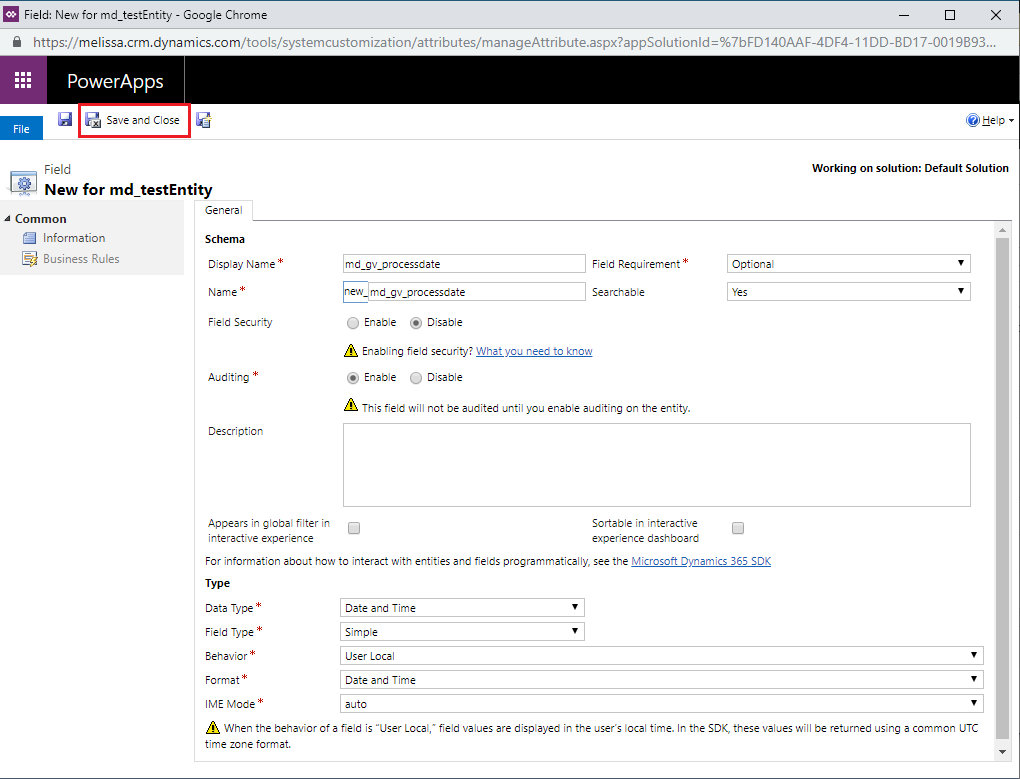Click the Save and New icon
1020x779 pixels.
[x=204, y=120]
